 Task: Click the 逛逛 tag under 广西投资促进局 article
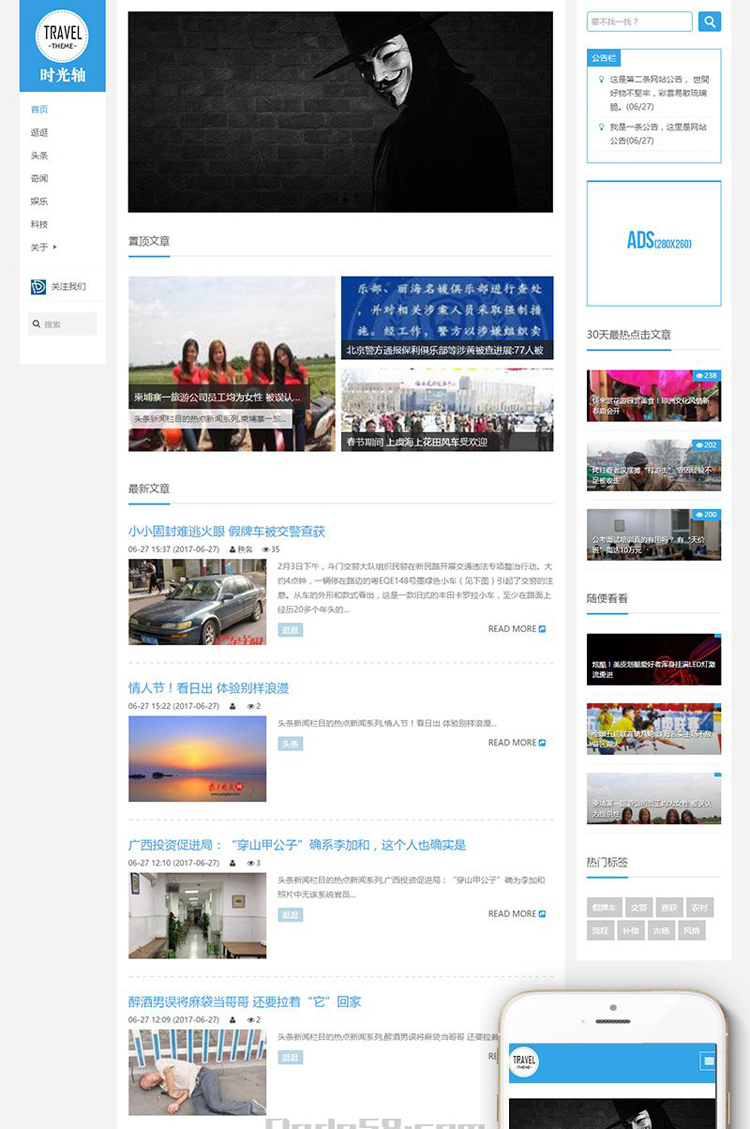(290, 915)
